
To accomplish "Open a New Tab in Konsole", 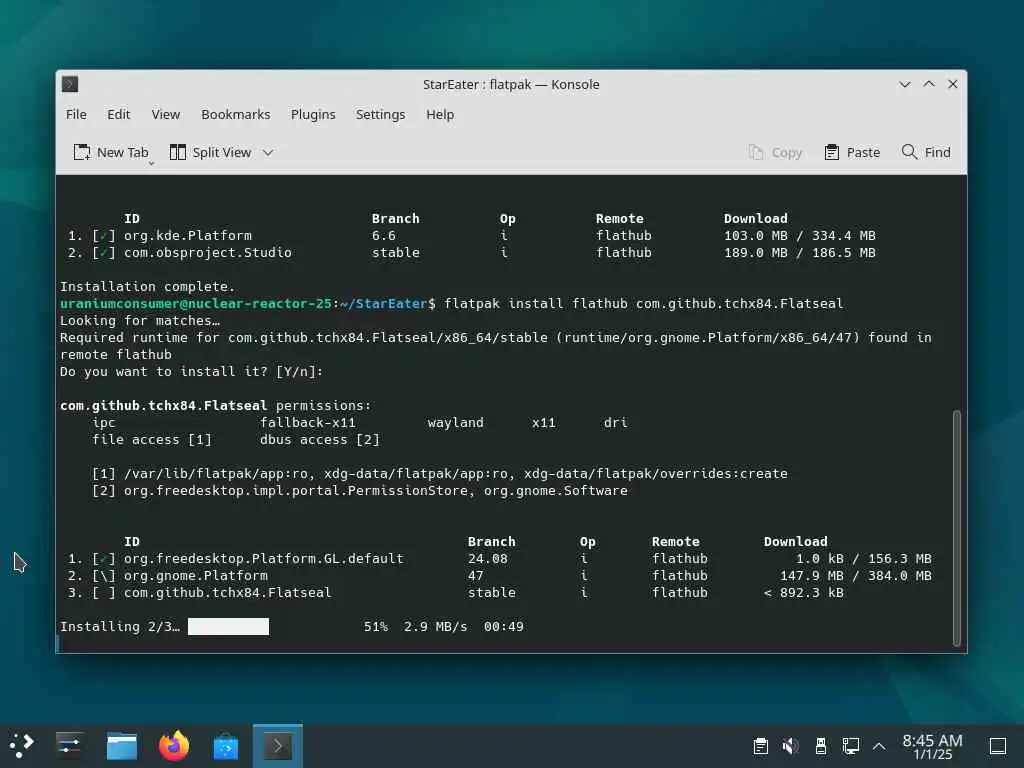I will click(x=110, y=152).
